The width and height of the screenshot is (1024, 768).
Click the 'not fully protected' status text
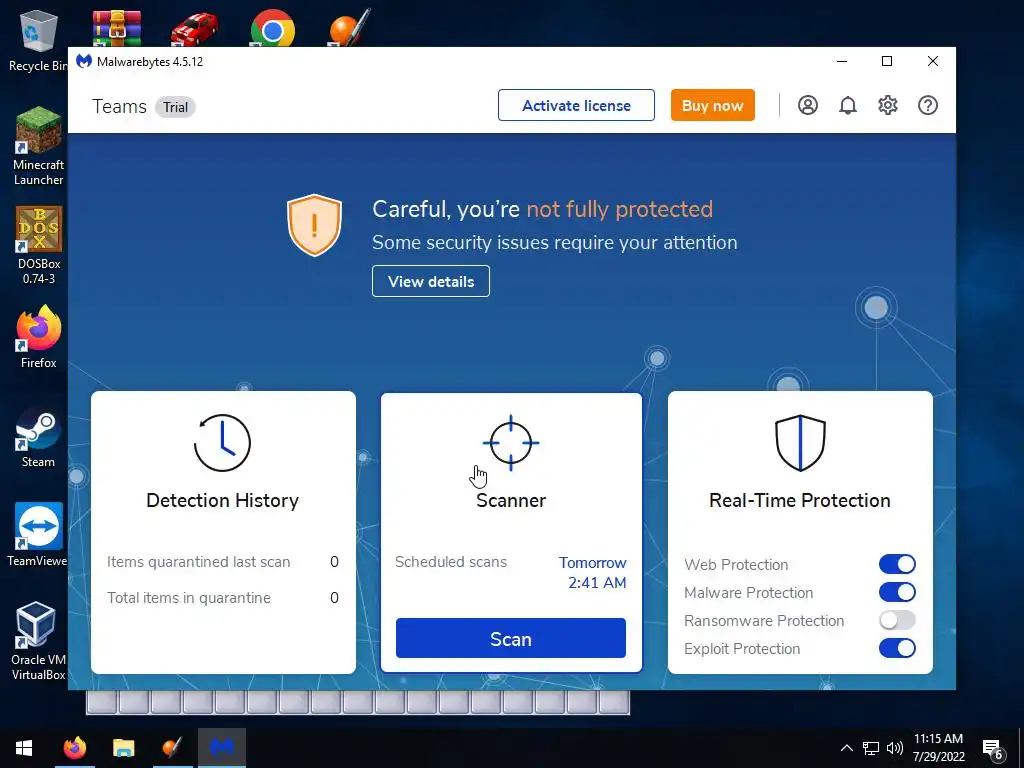click(620, 209)
